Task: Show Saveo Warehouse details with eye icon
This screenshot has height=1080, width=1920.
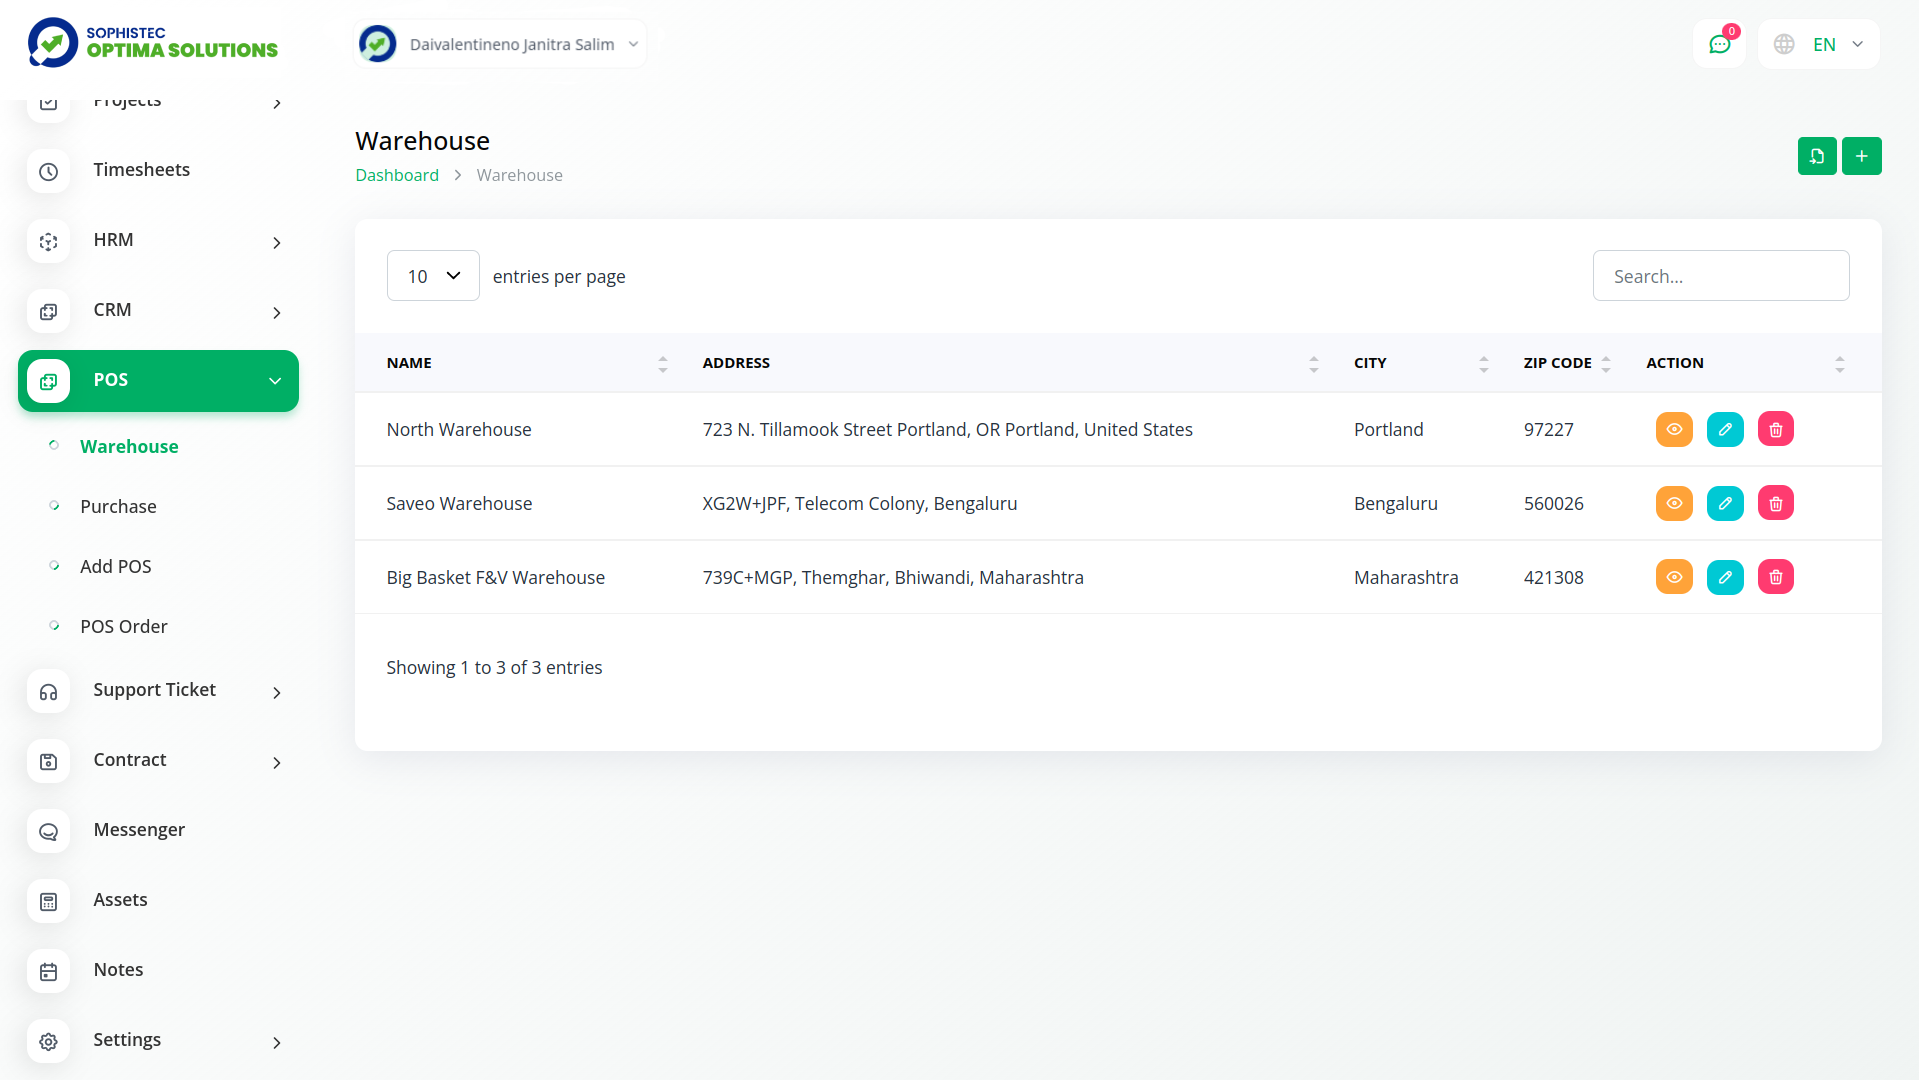Action: click(1673, 504)
